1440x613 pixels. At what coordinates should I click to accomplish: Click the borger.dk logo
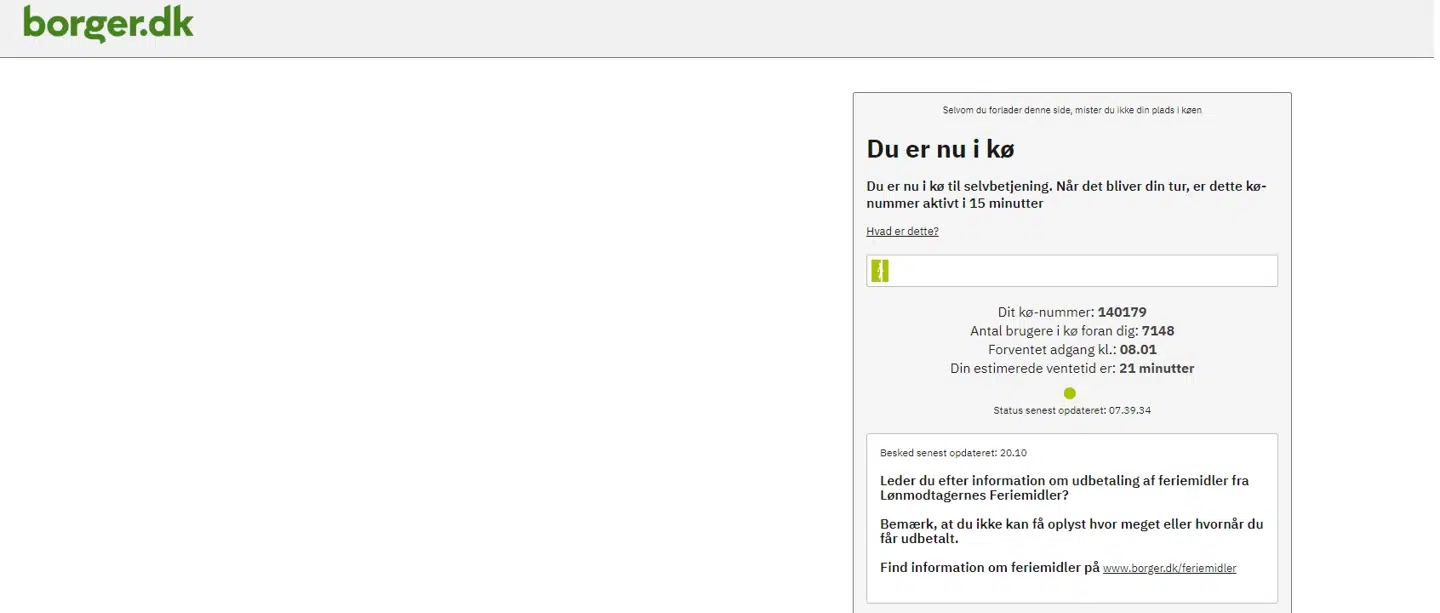click(x=108, y=24)
